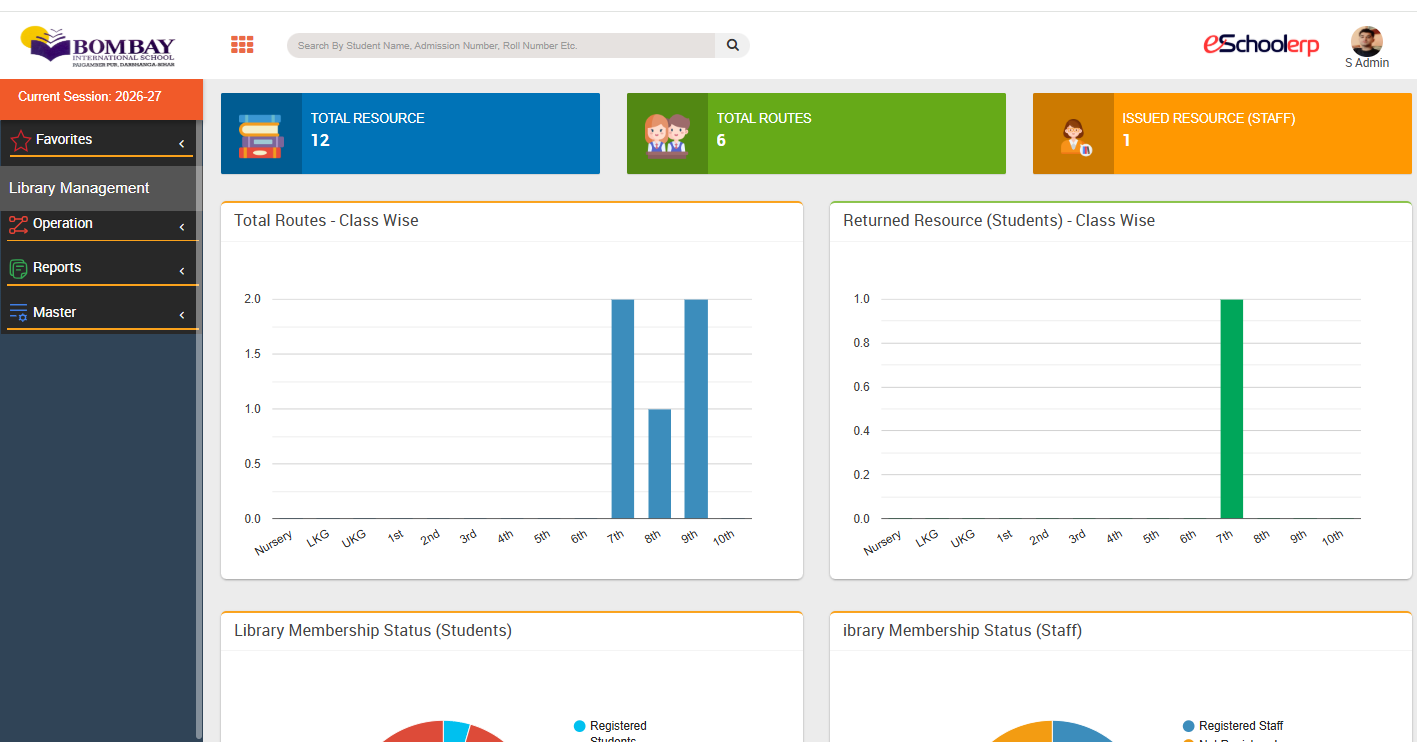Image resolution: width=1417 pixels, height=742 pixels.
Task: Click the Favorites star icon
Action: coord(20,140)
